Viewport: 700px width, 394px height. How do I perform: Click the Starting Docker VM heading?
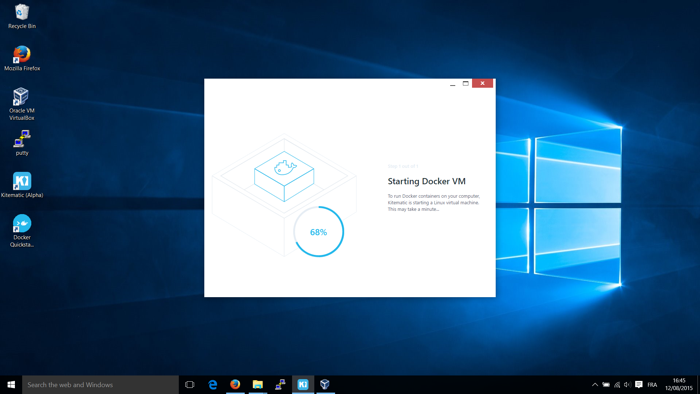click(426, 181)
